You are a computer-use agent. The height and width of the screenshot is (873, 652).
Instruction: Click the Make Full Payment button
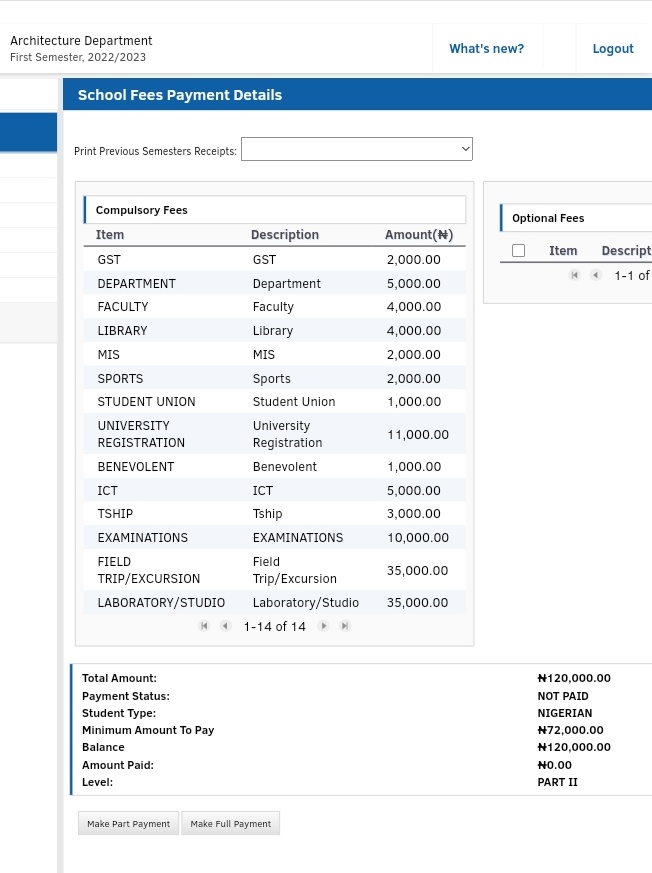231,823
